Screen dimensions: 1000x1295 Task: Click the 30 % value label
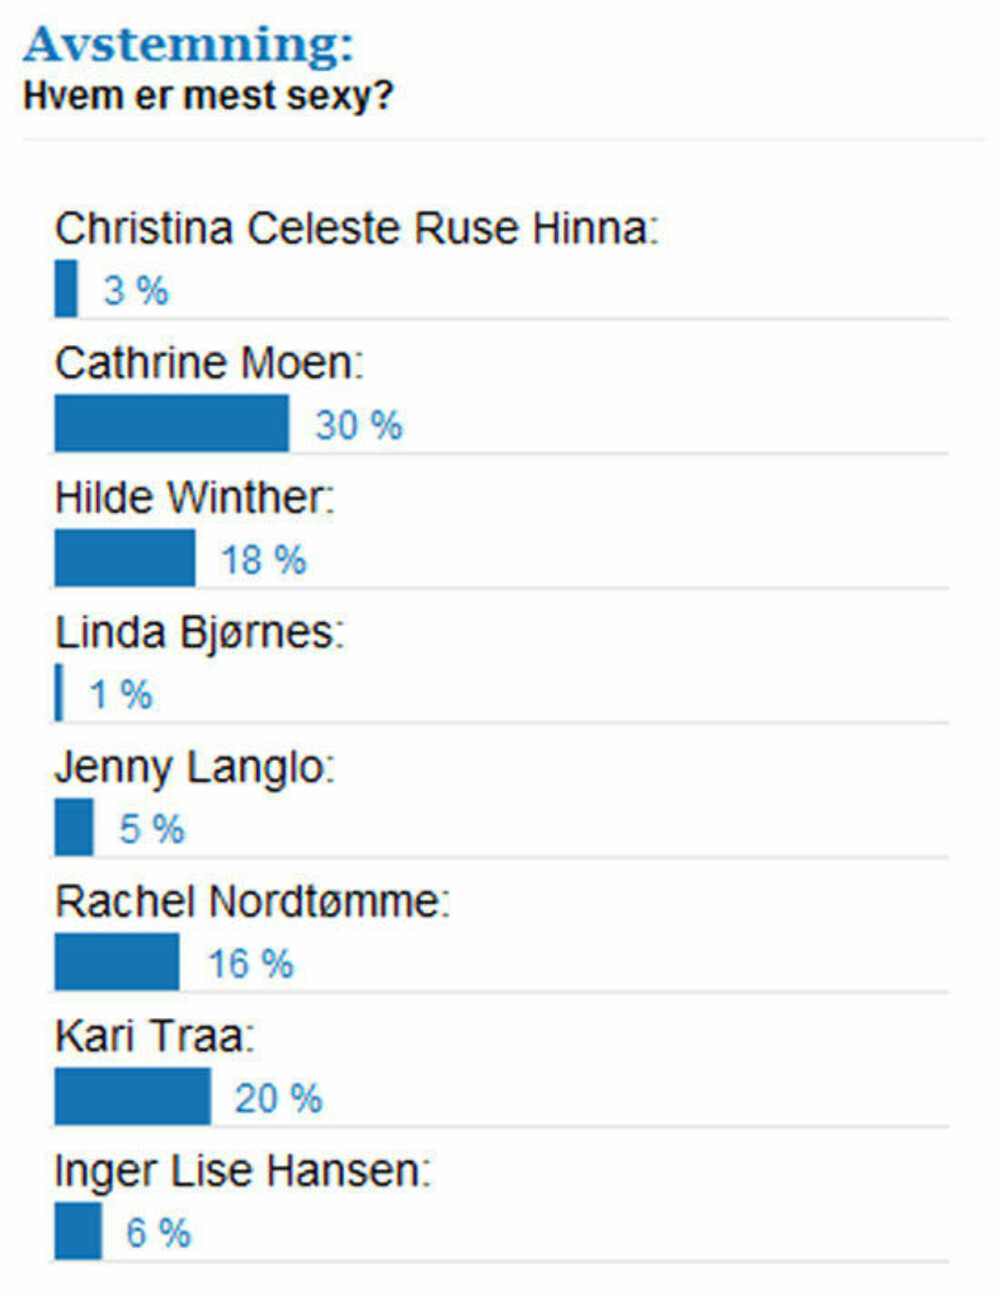[359, 425]
